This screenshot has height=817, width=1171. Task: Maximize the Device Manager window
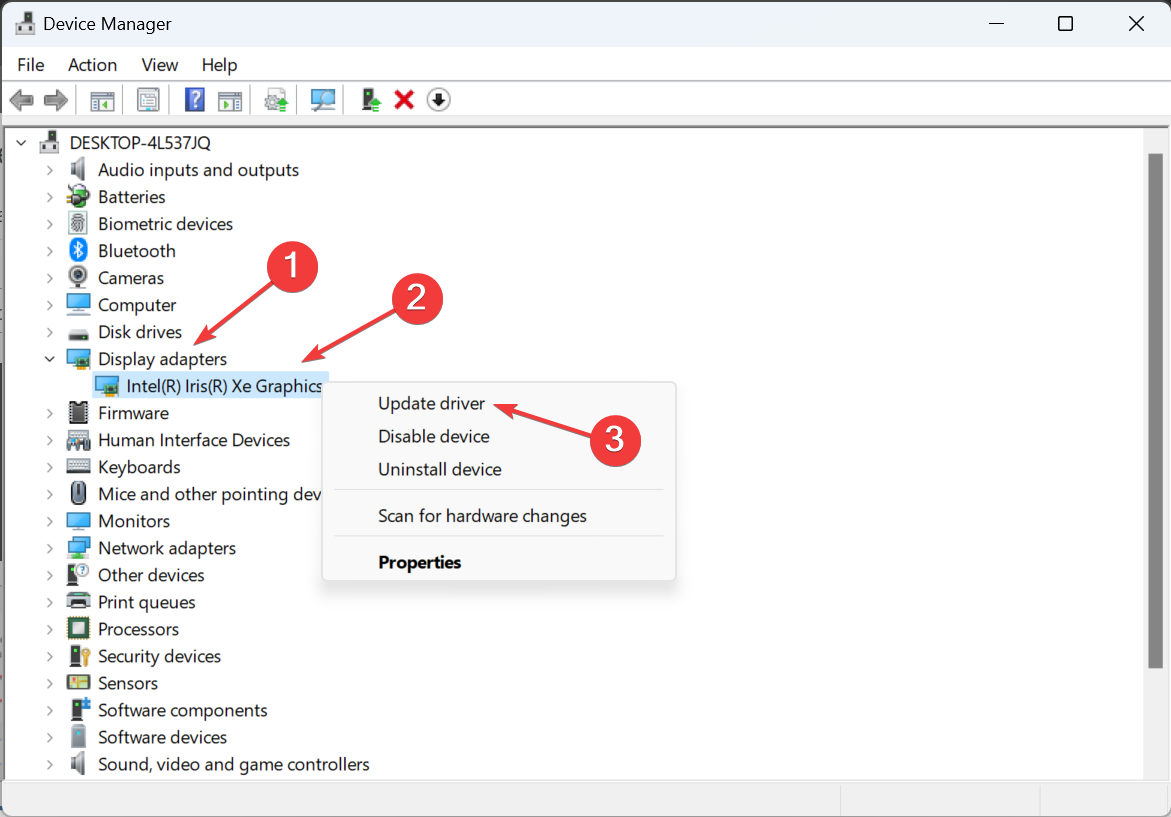[x=1066, y=24]
